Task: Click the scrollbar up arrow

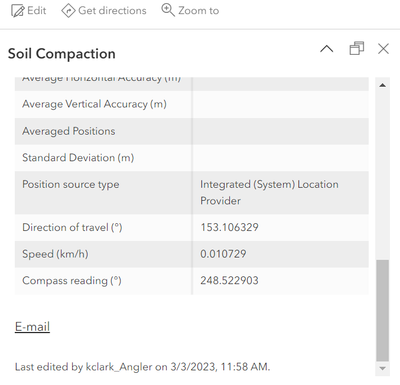Action: tap(383, 85)
